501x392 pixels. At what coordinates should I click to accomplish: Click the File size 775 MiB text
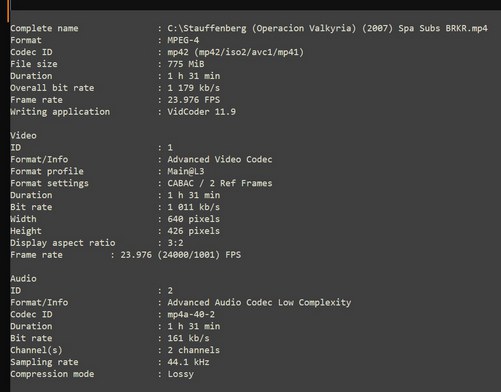tap(186, 64)
